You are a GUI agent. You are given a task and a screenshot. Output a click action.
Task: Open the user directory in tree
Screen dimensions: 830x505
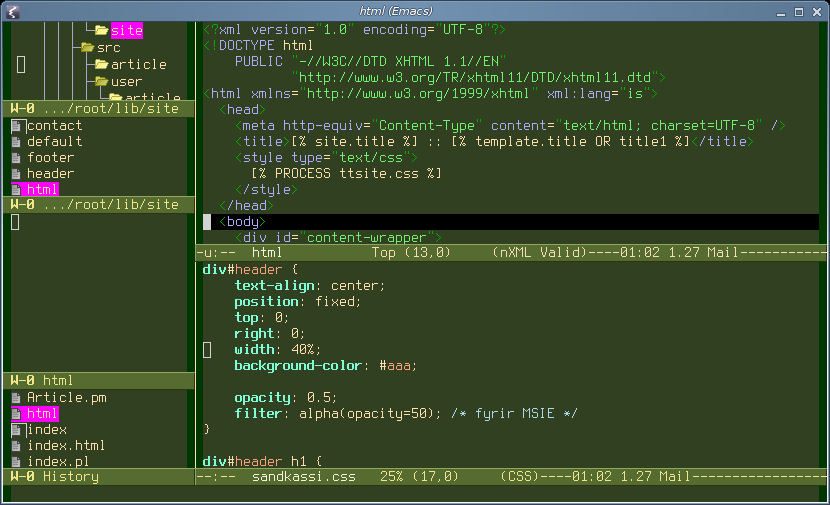coord(127,82)
